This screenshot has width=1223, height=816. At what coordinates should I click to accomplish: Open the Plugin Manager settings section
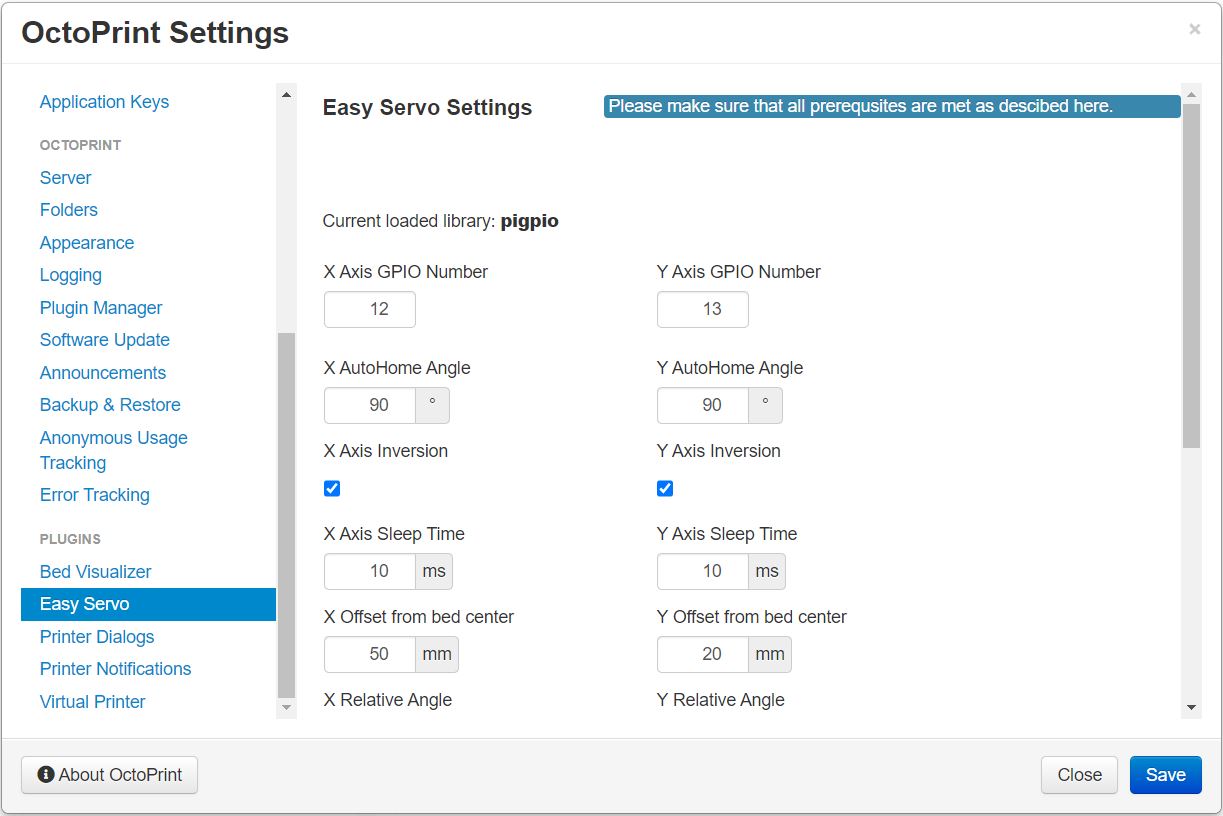101,308
